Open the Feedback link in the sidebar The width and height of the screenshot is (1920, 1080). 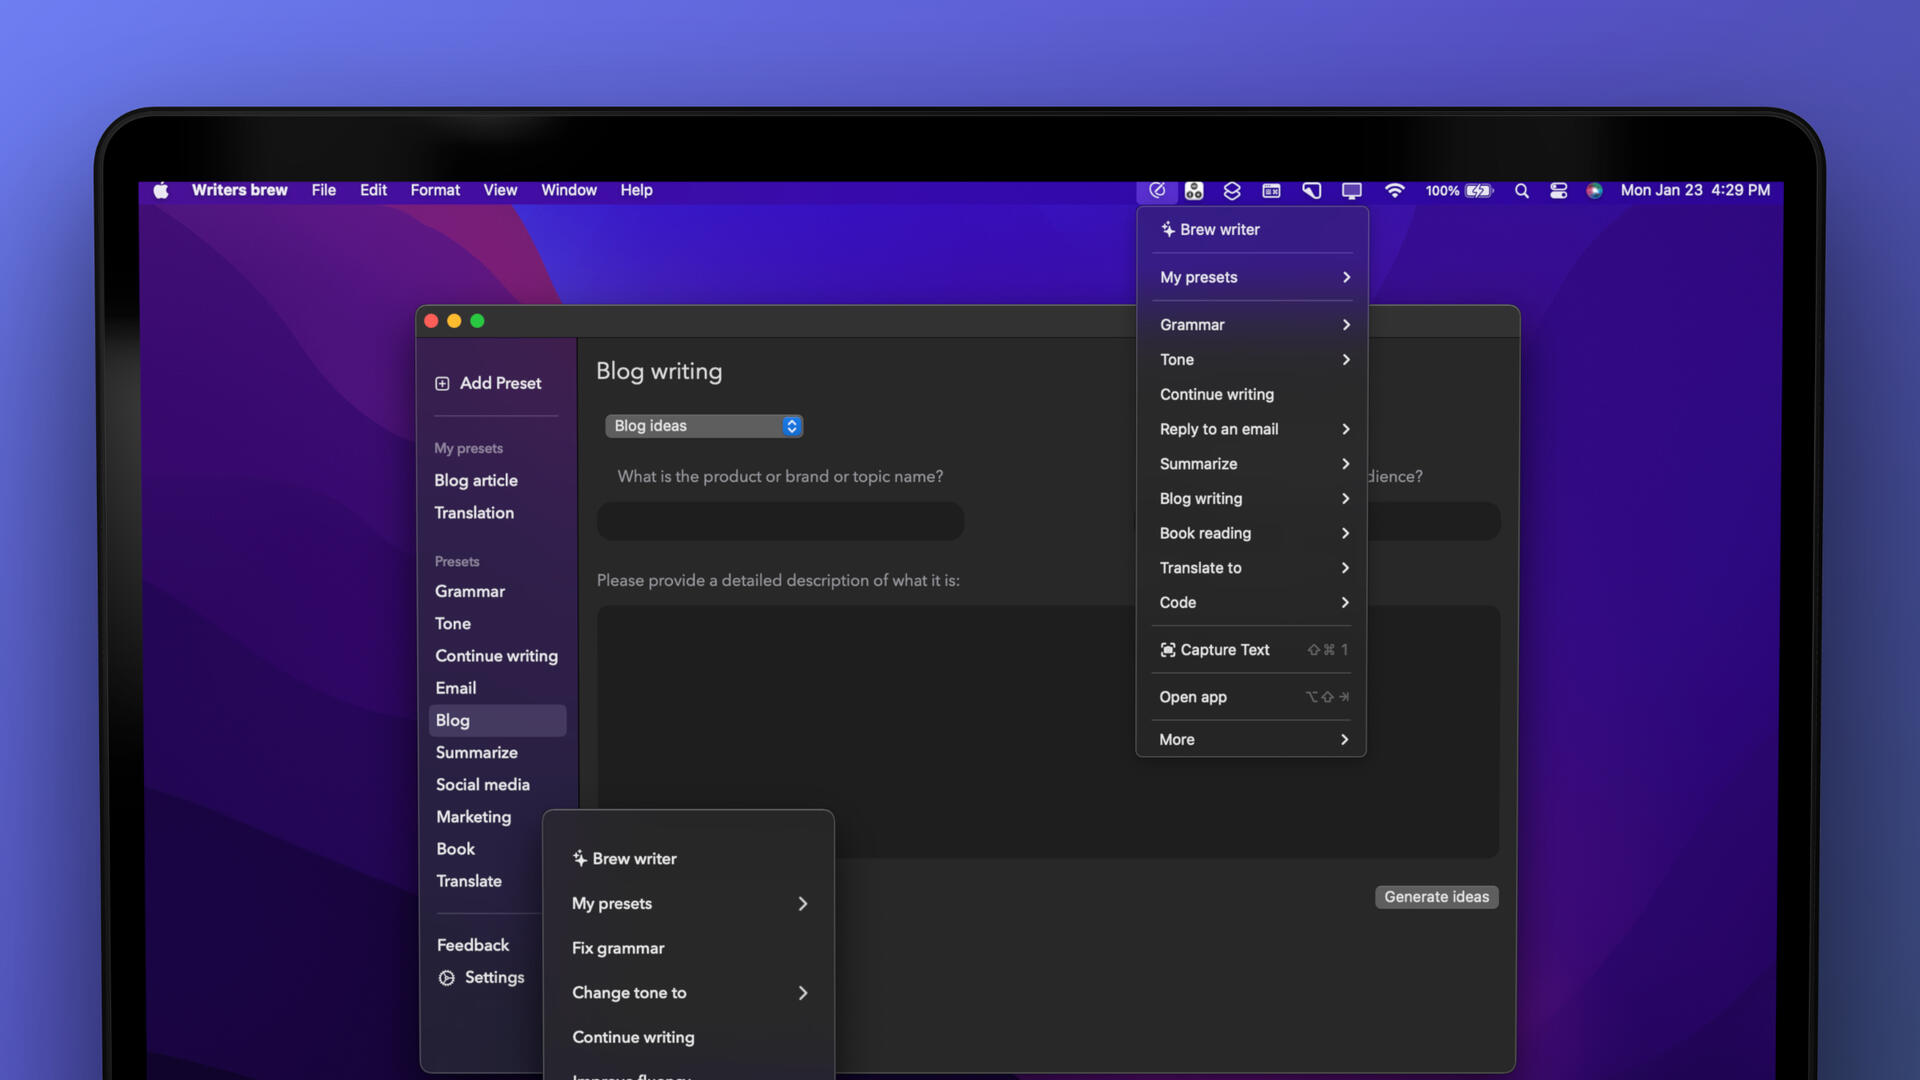click(x=472, y=945)
